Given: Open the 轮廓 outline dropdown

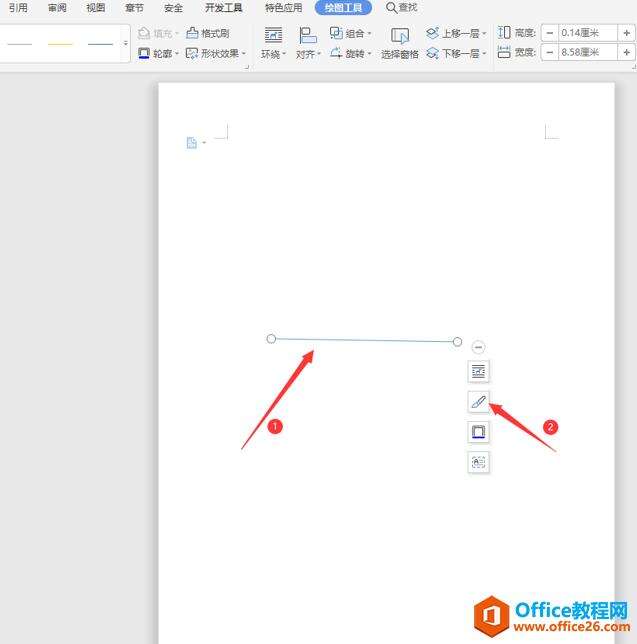Looking at the screenshot, I should point(159,53).
